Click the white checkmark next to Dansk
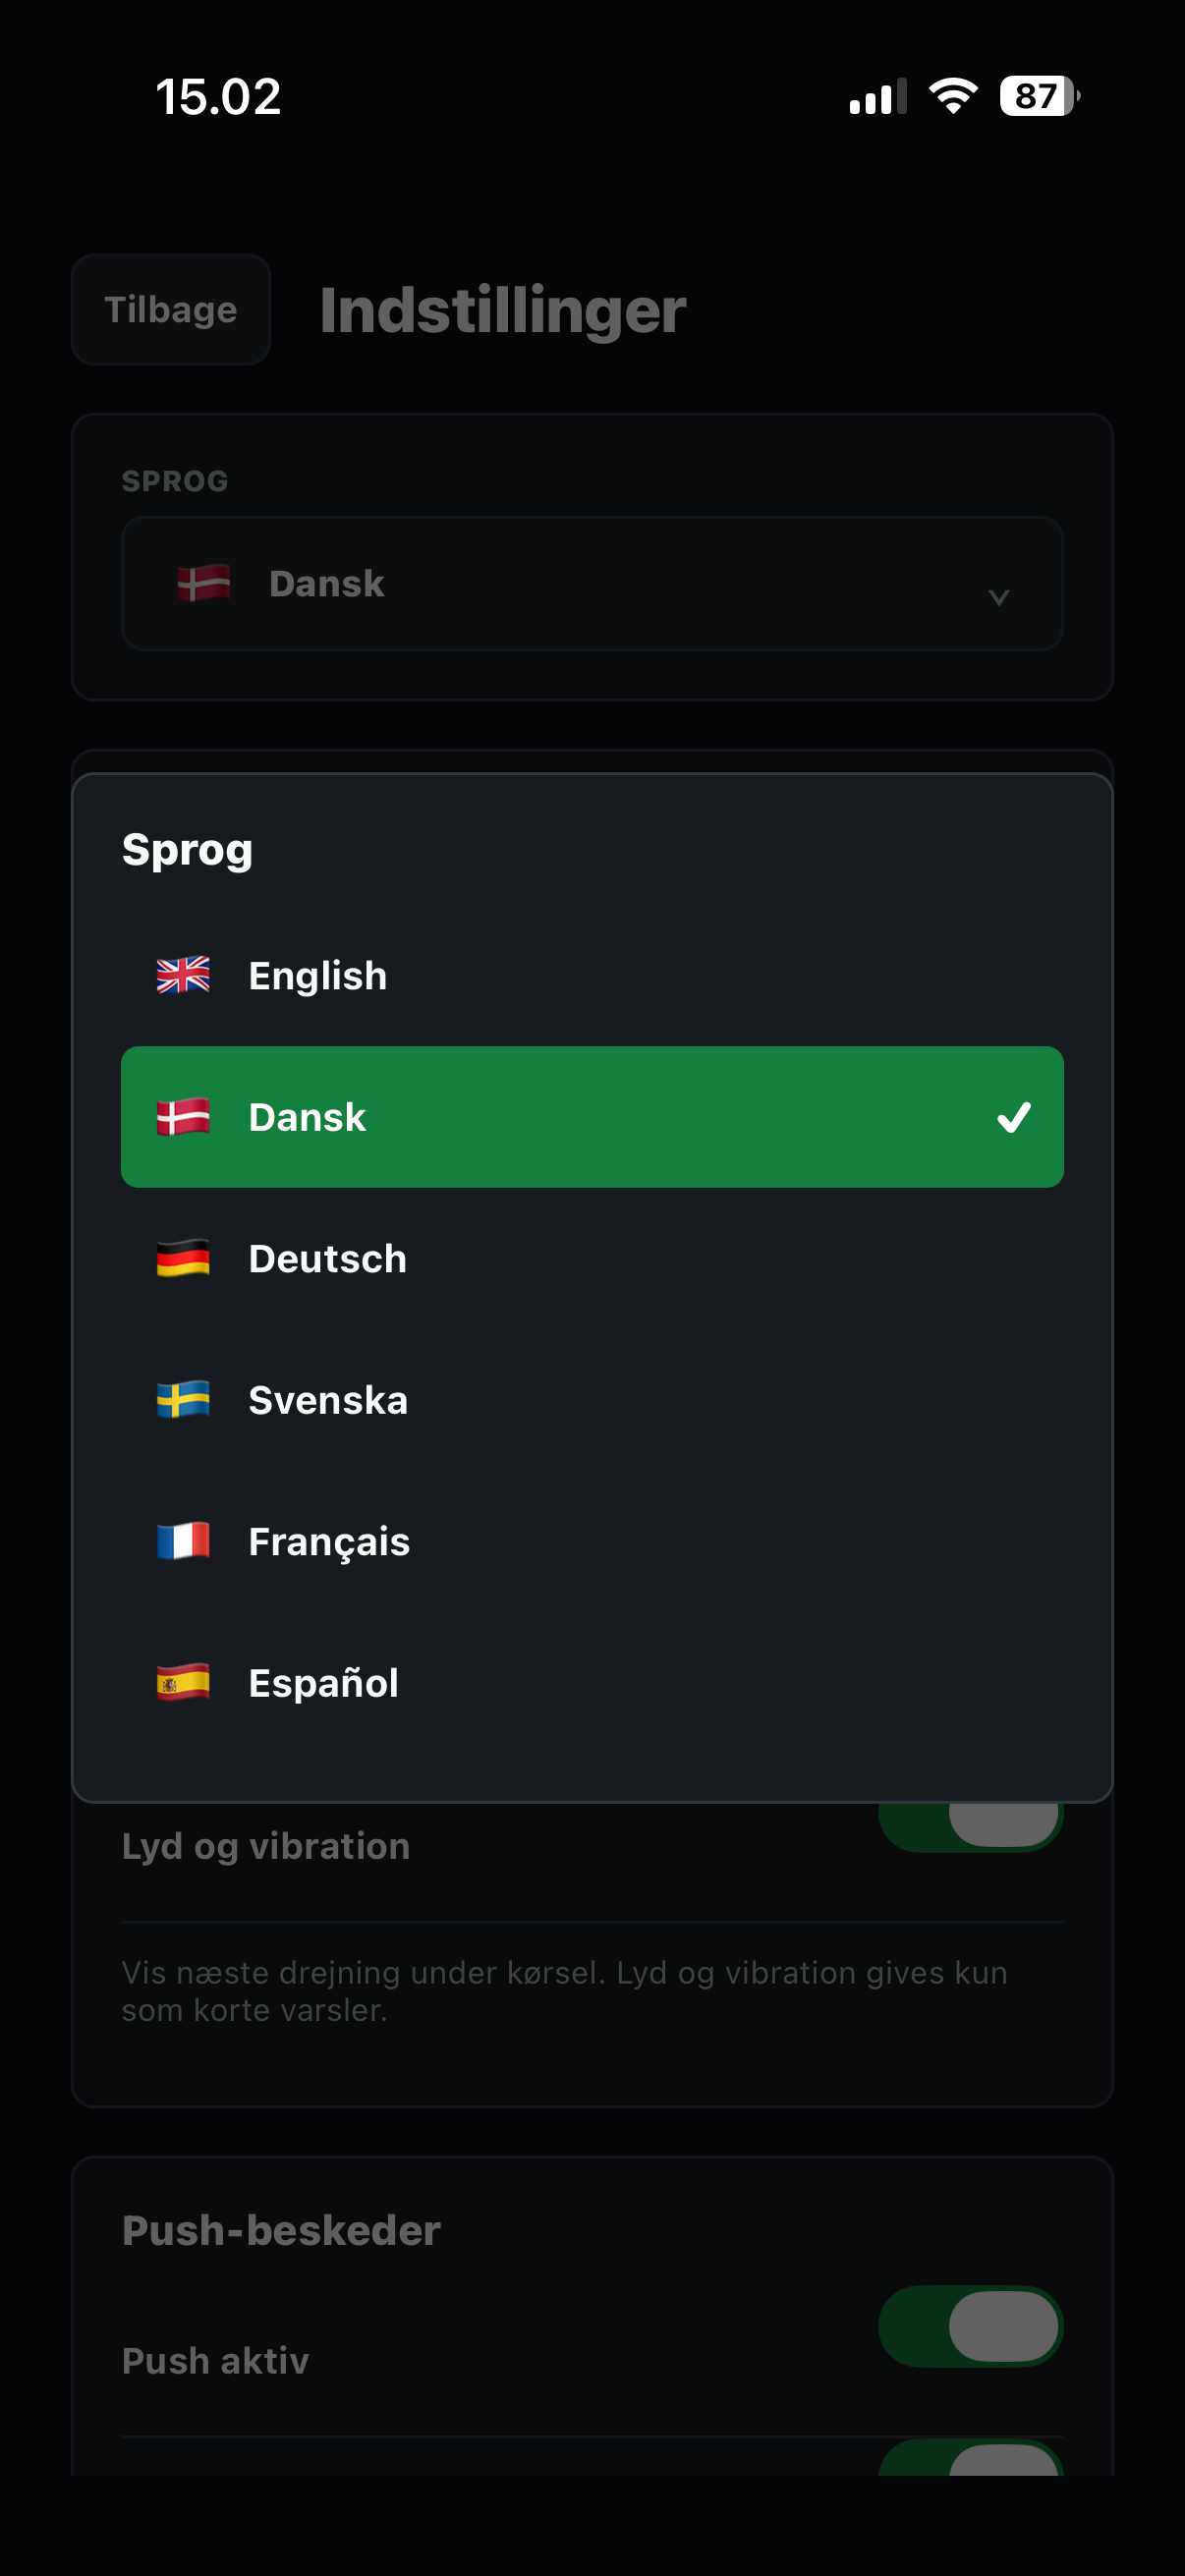 tap(1013, 1117)
